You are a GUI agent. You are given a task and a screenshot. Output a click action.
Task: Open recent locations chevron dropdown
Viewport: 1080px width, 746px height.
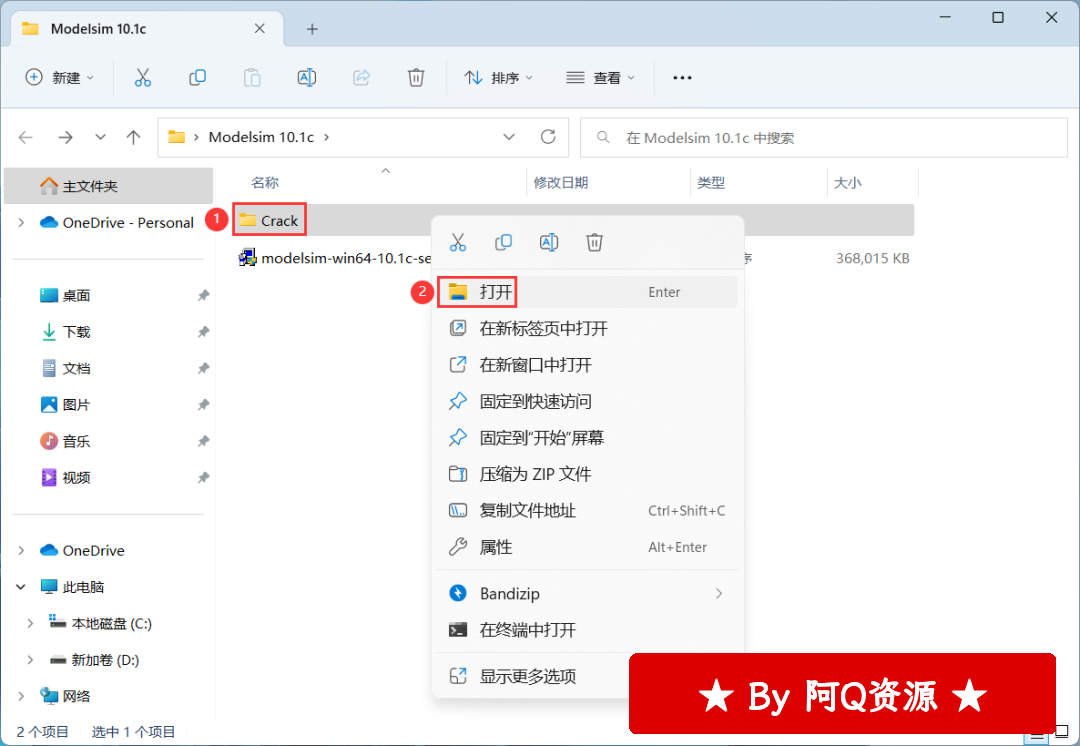101,138
